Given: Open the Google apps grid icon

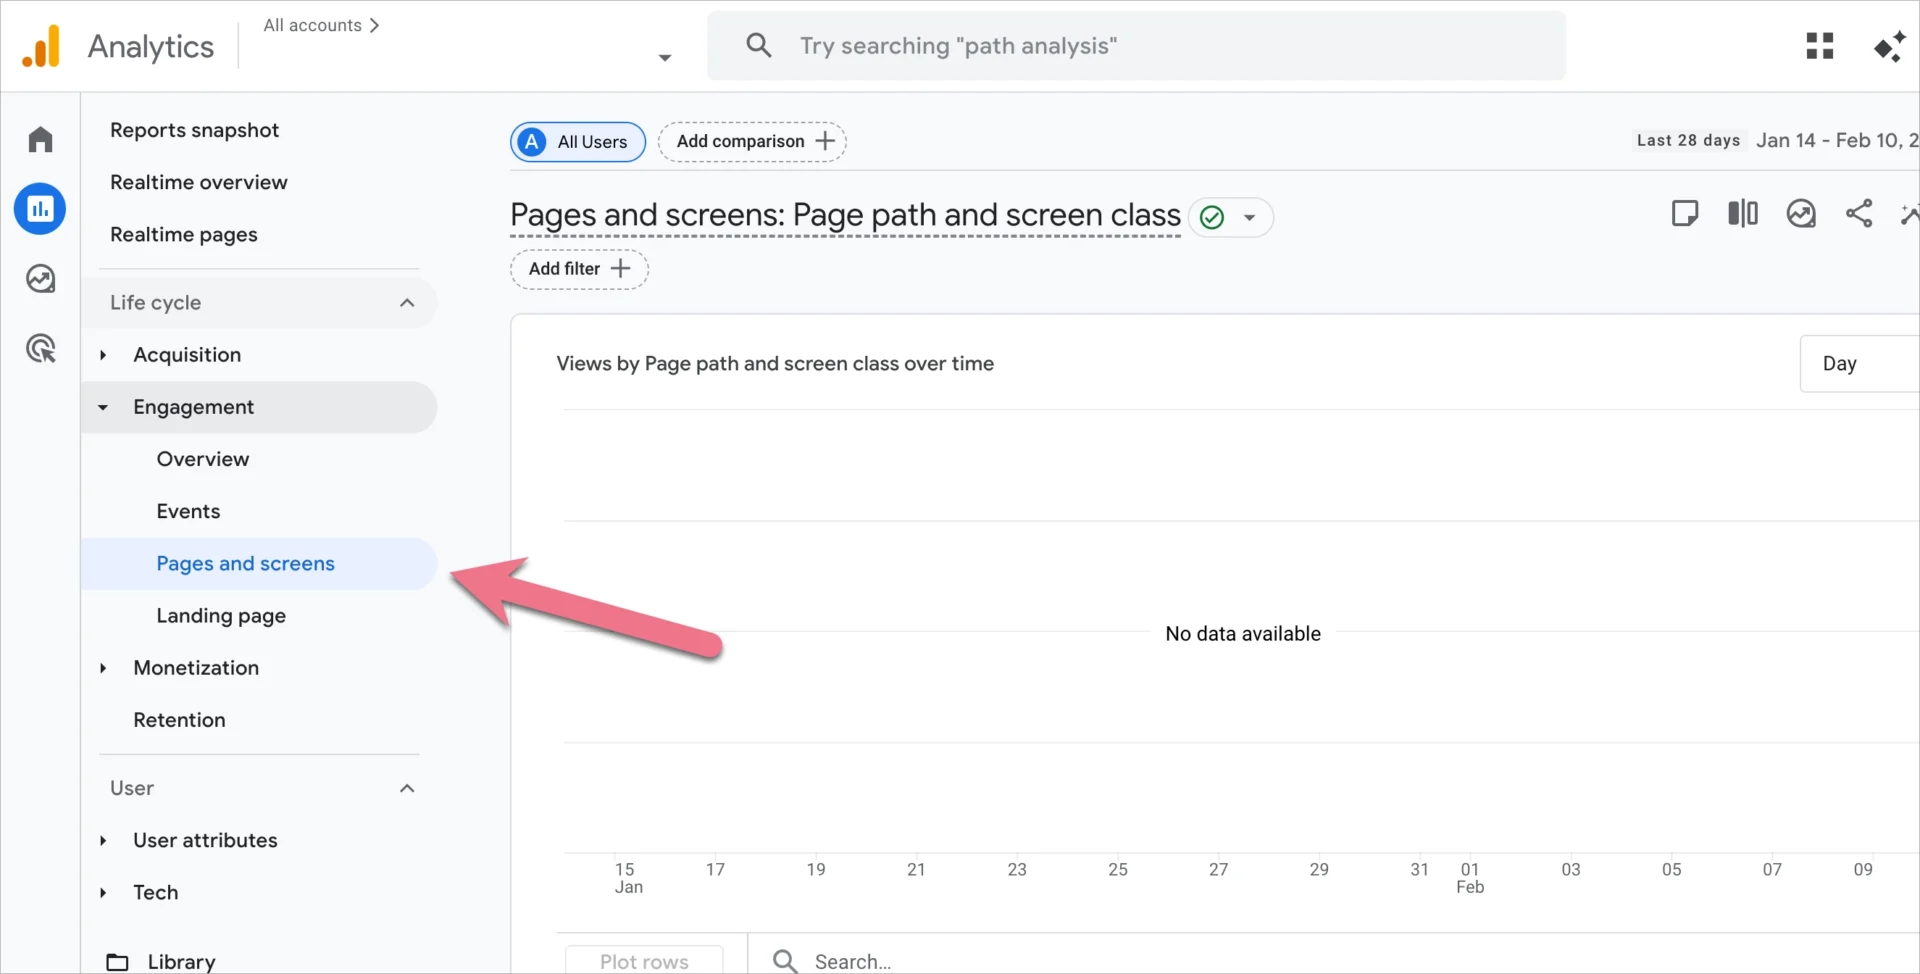Looking at the screenshot, I should [1820, 45].
